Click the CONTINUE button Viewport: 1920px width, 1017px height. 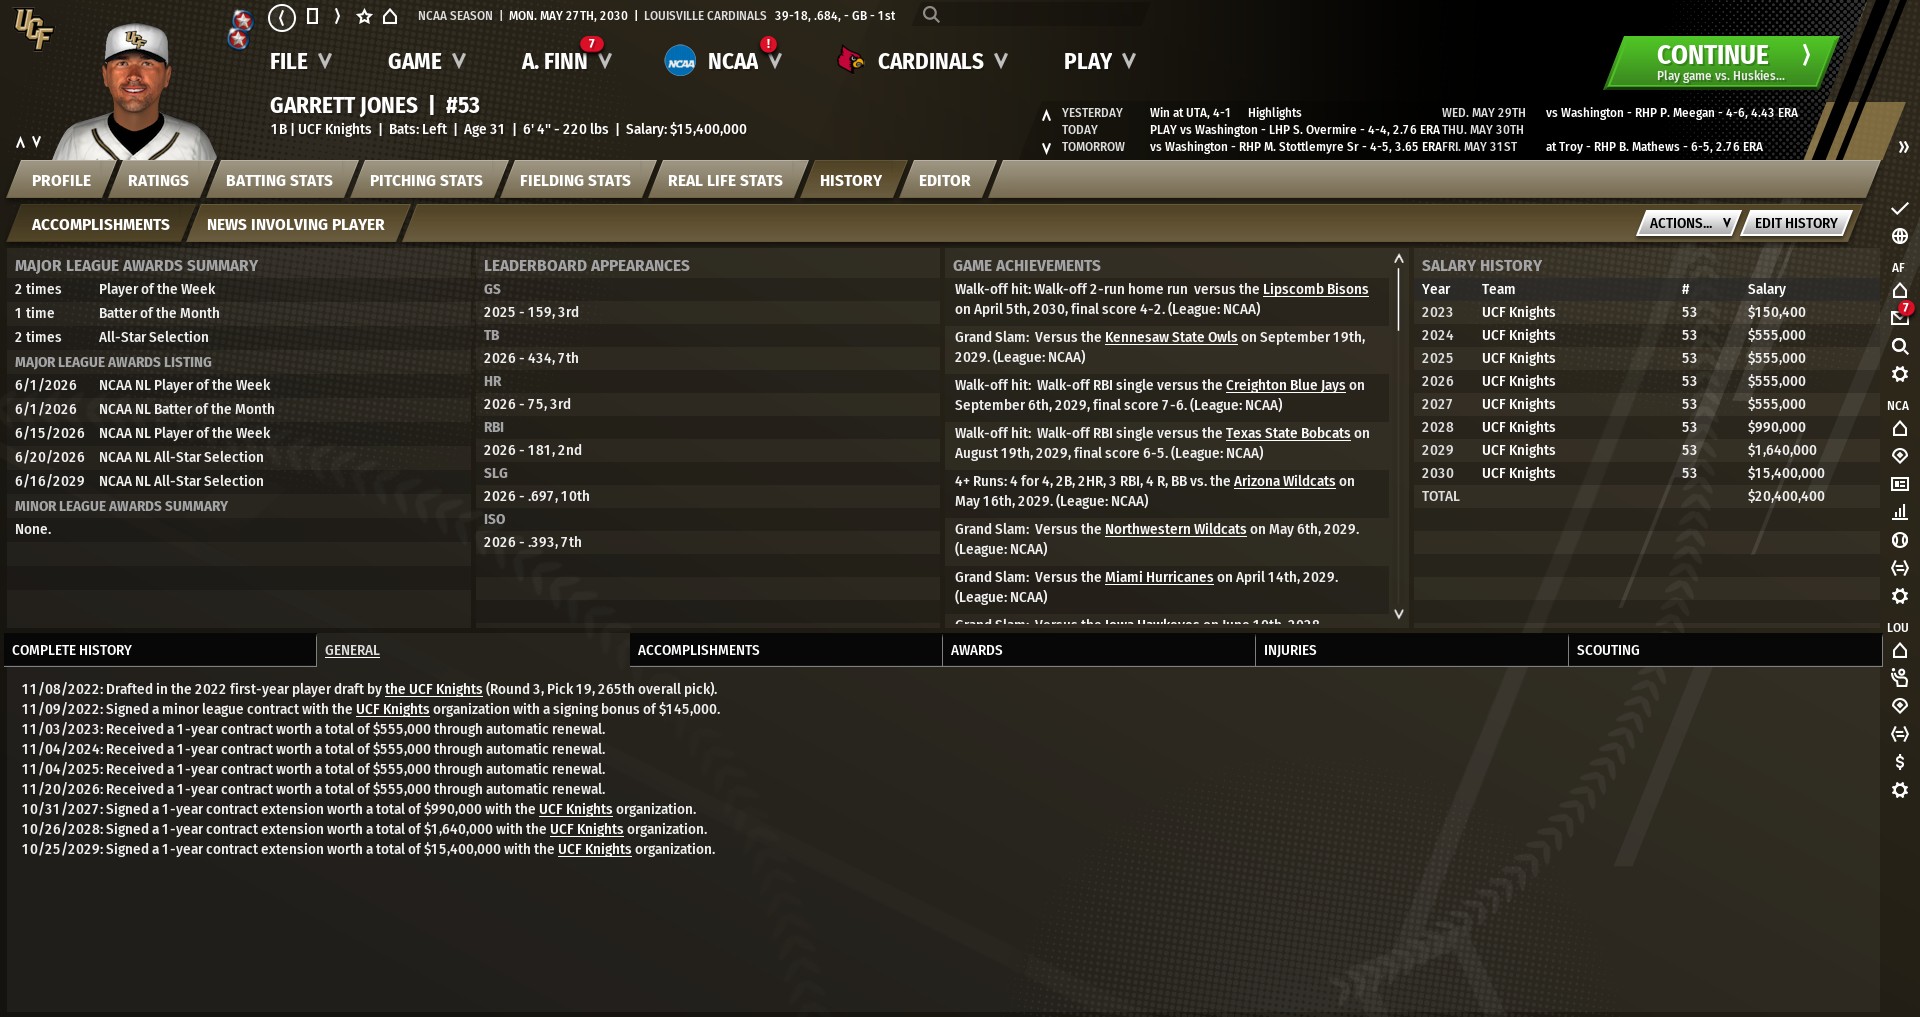[x=1722, y=62]
